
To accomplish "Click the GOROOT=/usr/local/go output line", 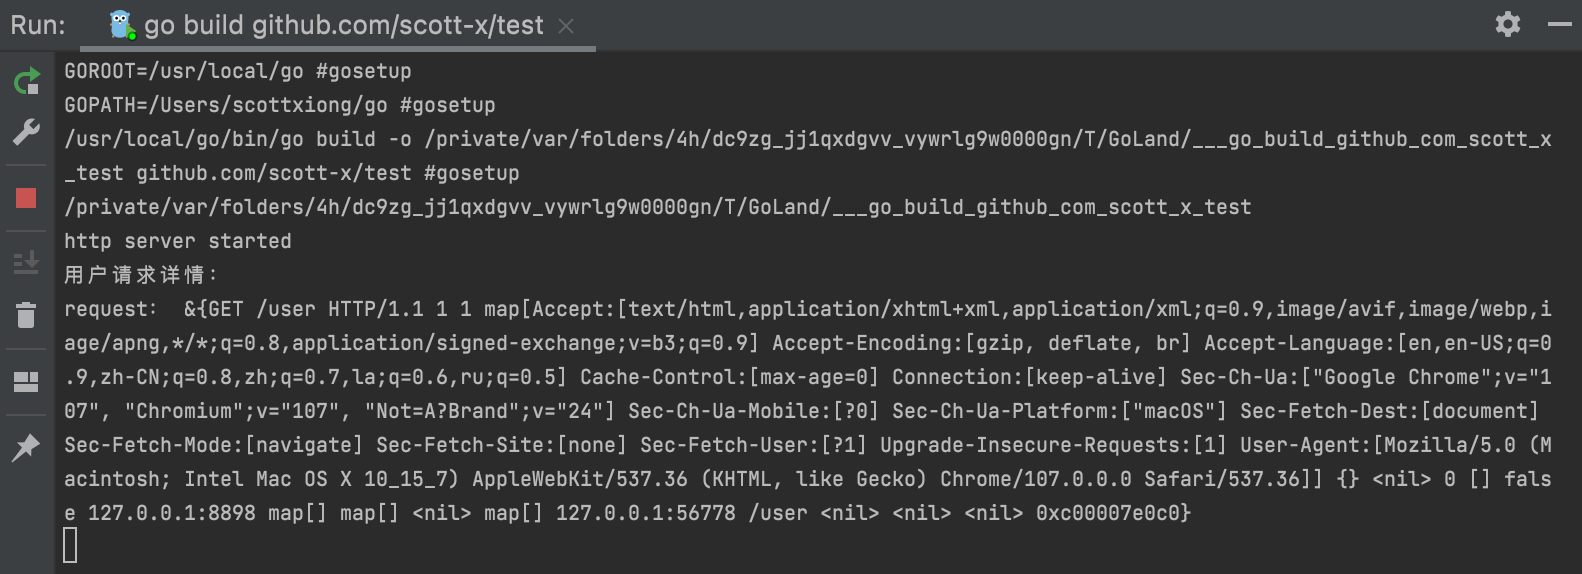I will tap(238, 71).
